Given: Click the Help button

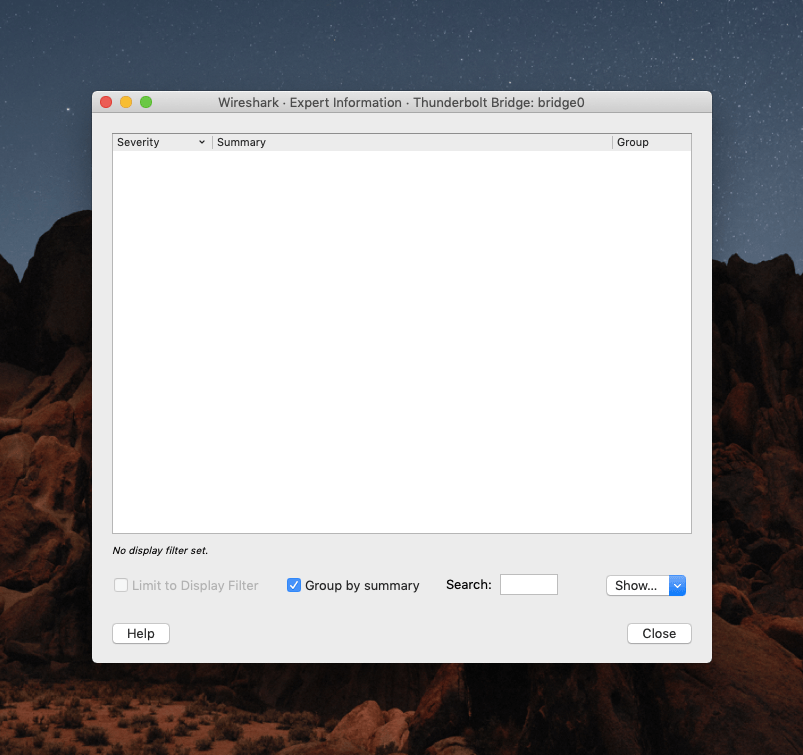Looking at the screenshot, I should coord(141,634).
